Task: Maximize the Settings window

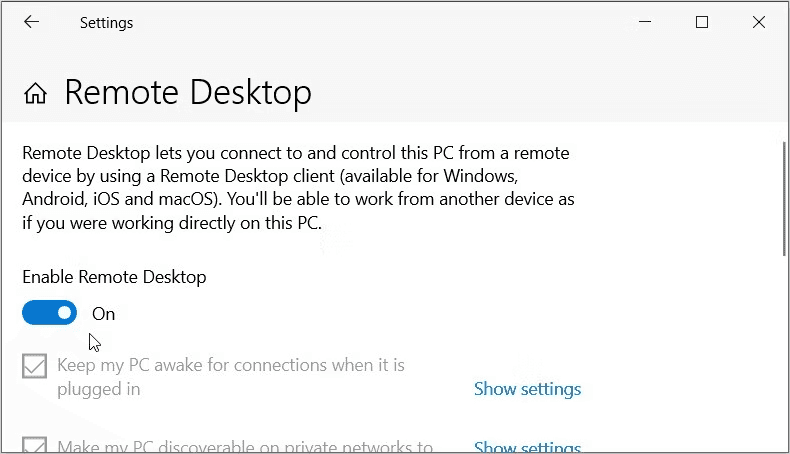Action: click(702, 22)
